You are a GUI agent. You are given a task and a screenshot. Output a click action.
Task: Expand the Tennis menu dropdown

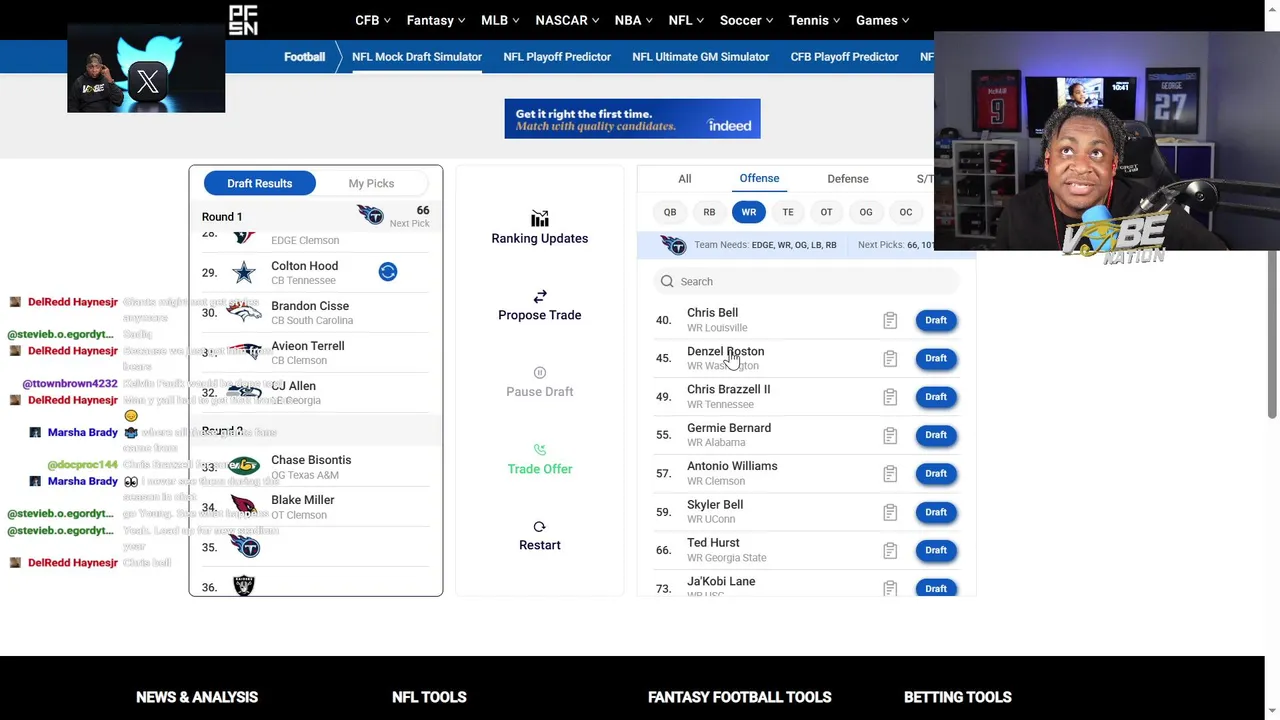click(x=815, y=20)
